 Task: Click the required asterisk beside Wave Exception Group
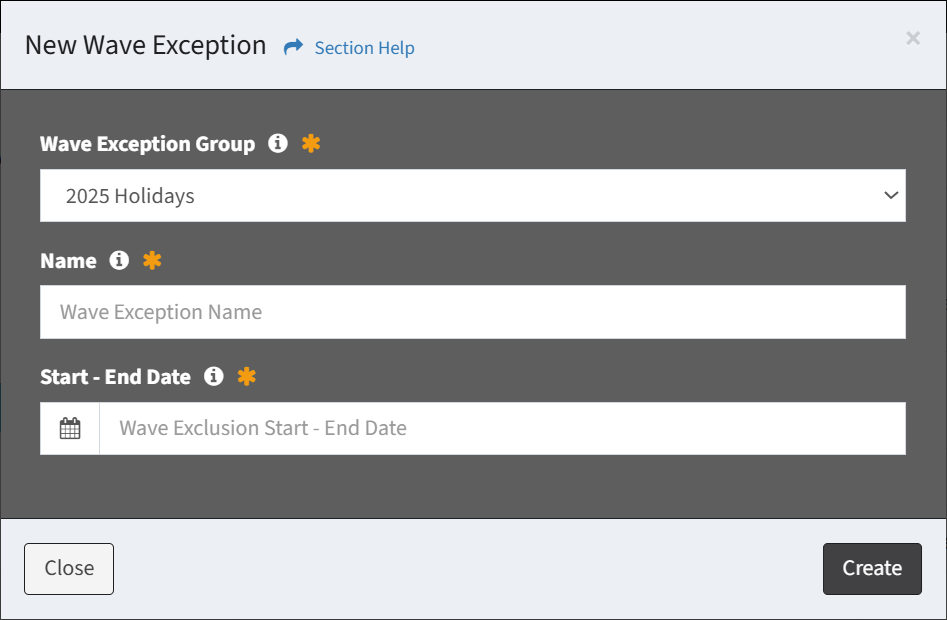pyautogui.click(x=311, y=143)
